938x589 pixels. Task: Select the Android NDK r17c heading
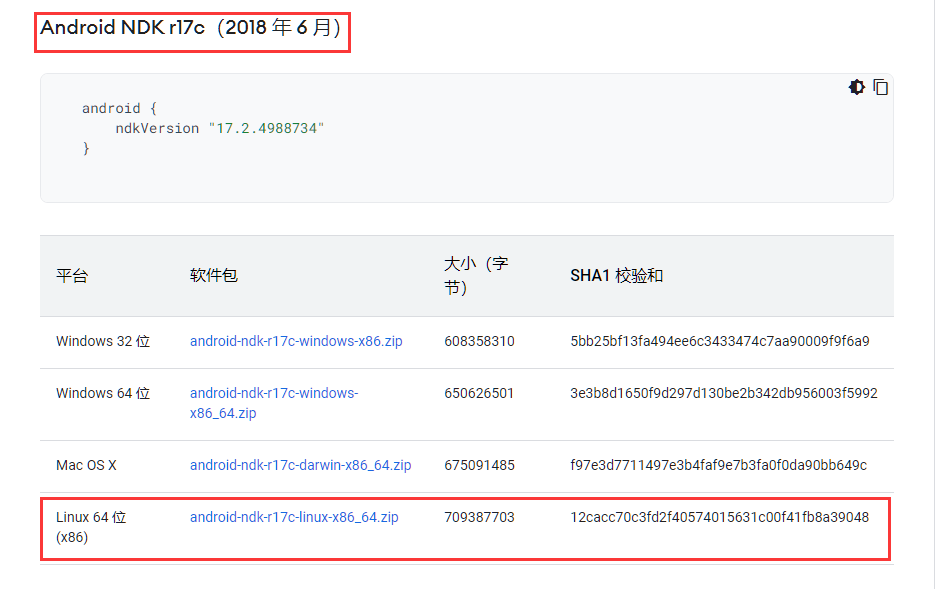point(191,28)
